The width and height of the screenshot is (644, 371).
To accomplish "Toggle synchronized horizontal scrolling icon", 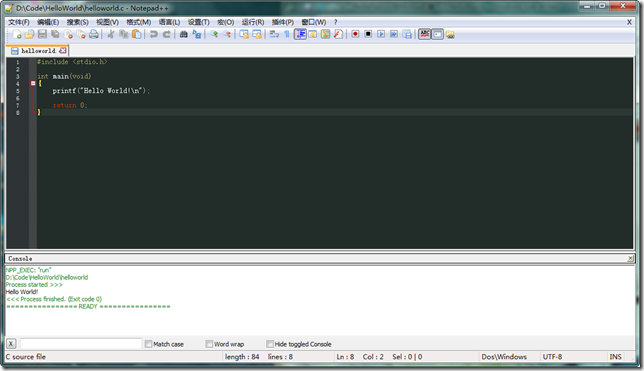I will pyautogui.click(x=257, y=35).
